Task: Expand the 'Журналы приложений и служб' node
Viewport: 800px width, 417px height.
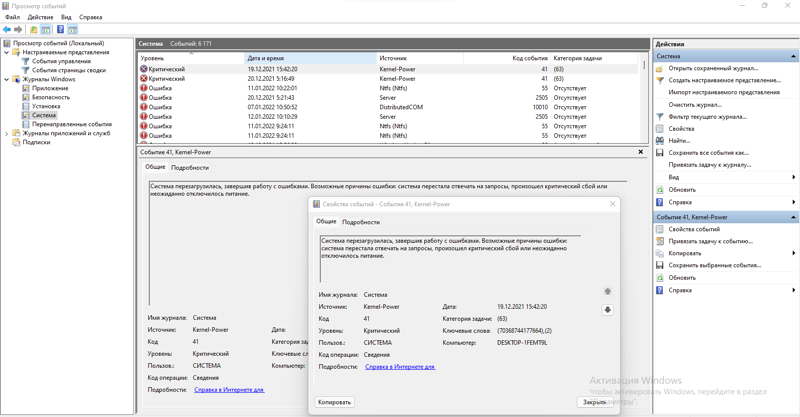Action: coord(7,133)
